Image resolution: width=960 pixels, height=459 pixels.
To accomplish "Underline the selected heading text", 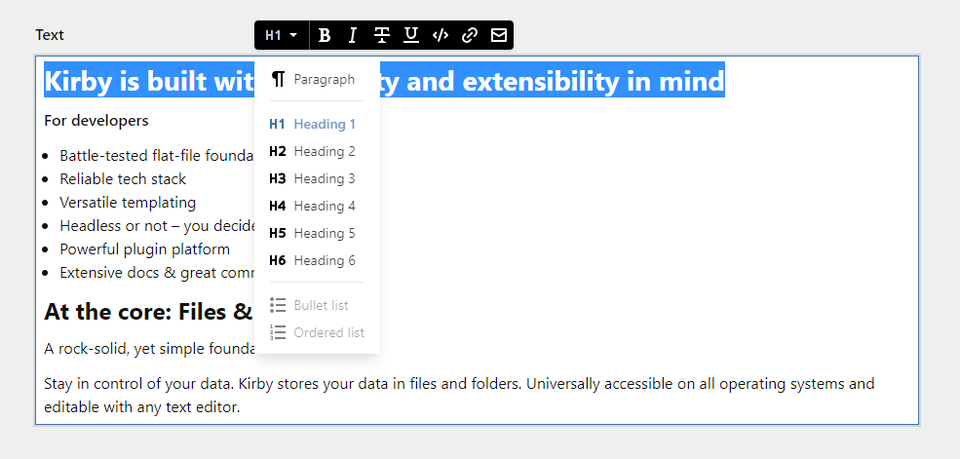I will (411, 35).
